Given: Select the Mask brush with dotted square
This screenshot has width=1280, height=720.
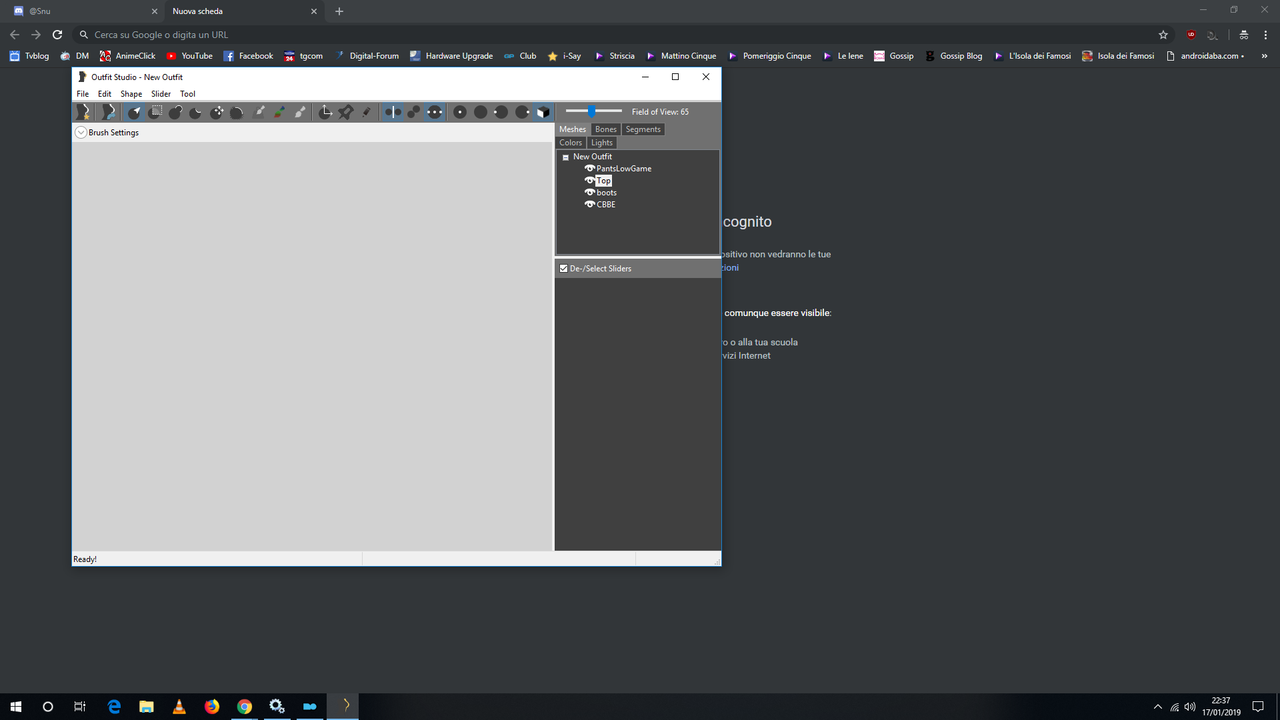Looking at the screenshot, I should (x=156, y=112).
